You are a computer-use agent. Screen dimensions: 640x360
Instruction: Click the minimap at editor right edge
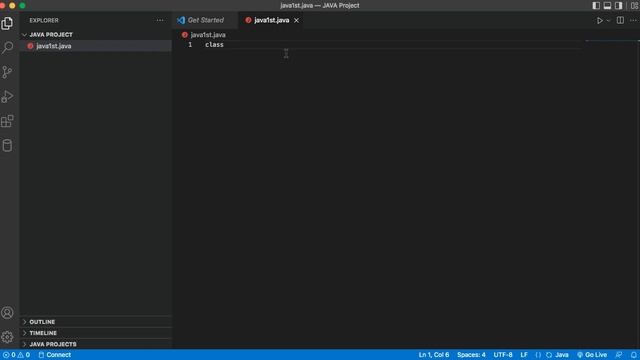click(x=611, y=41)
